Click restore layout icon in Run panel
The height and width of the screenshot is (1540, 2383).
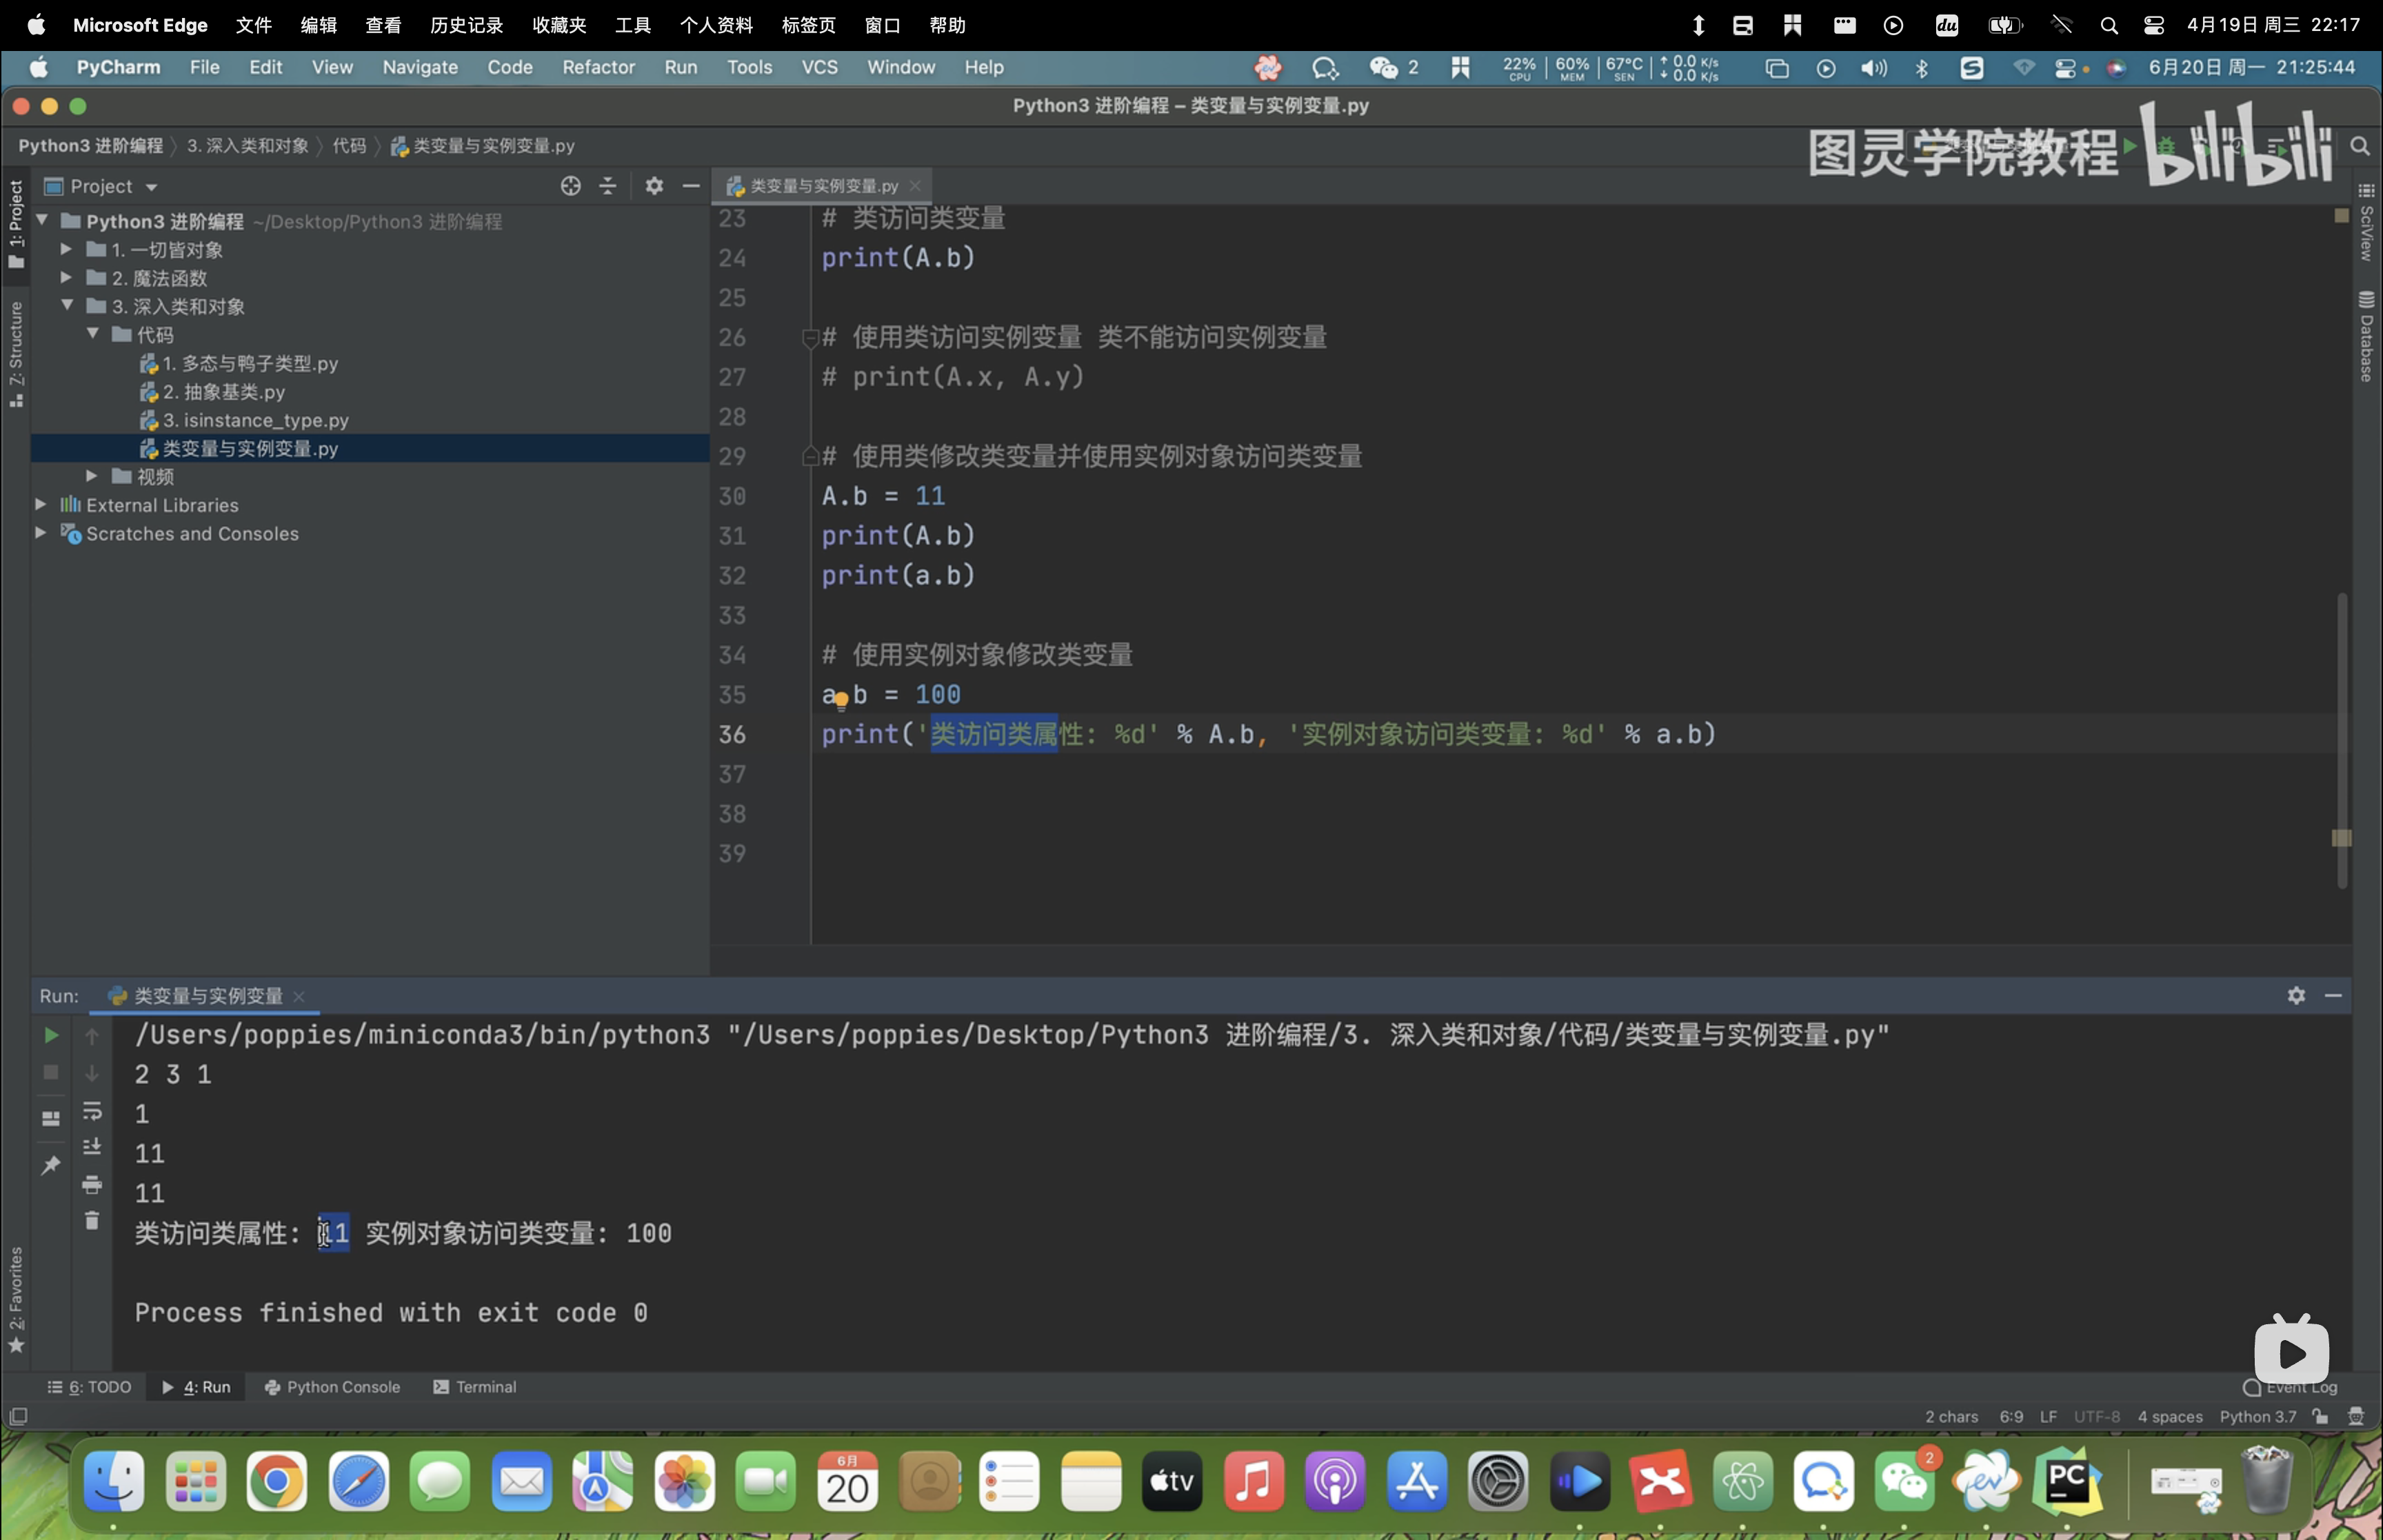51,1118
